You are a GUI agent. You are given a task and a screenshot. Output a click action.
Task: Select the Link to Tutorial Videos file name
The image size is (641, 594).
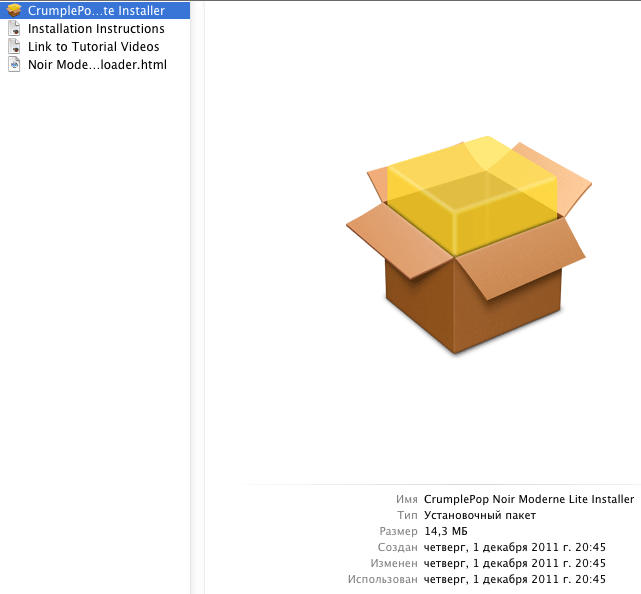94,47
